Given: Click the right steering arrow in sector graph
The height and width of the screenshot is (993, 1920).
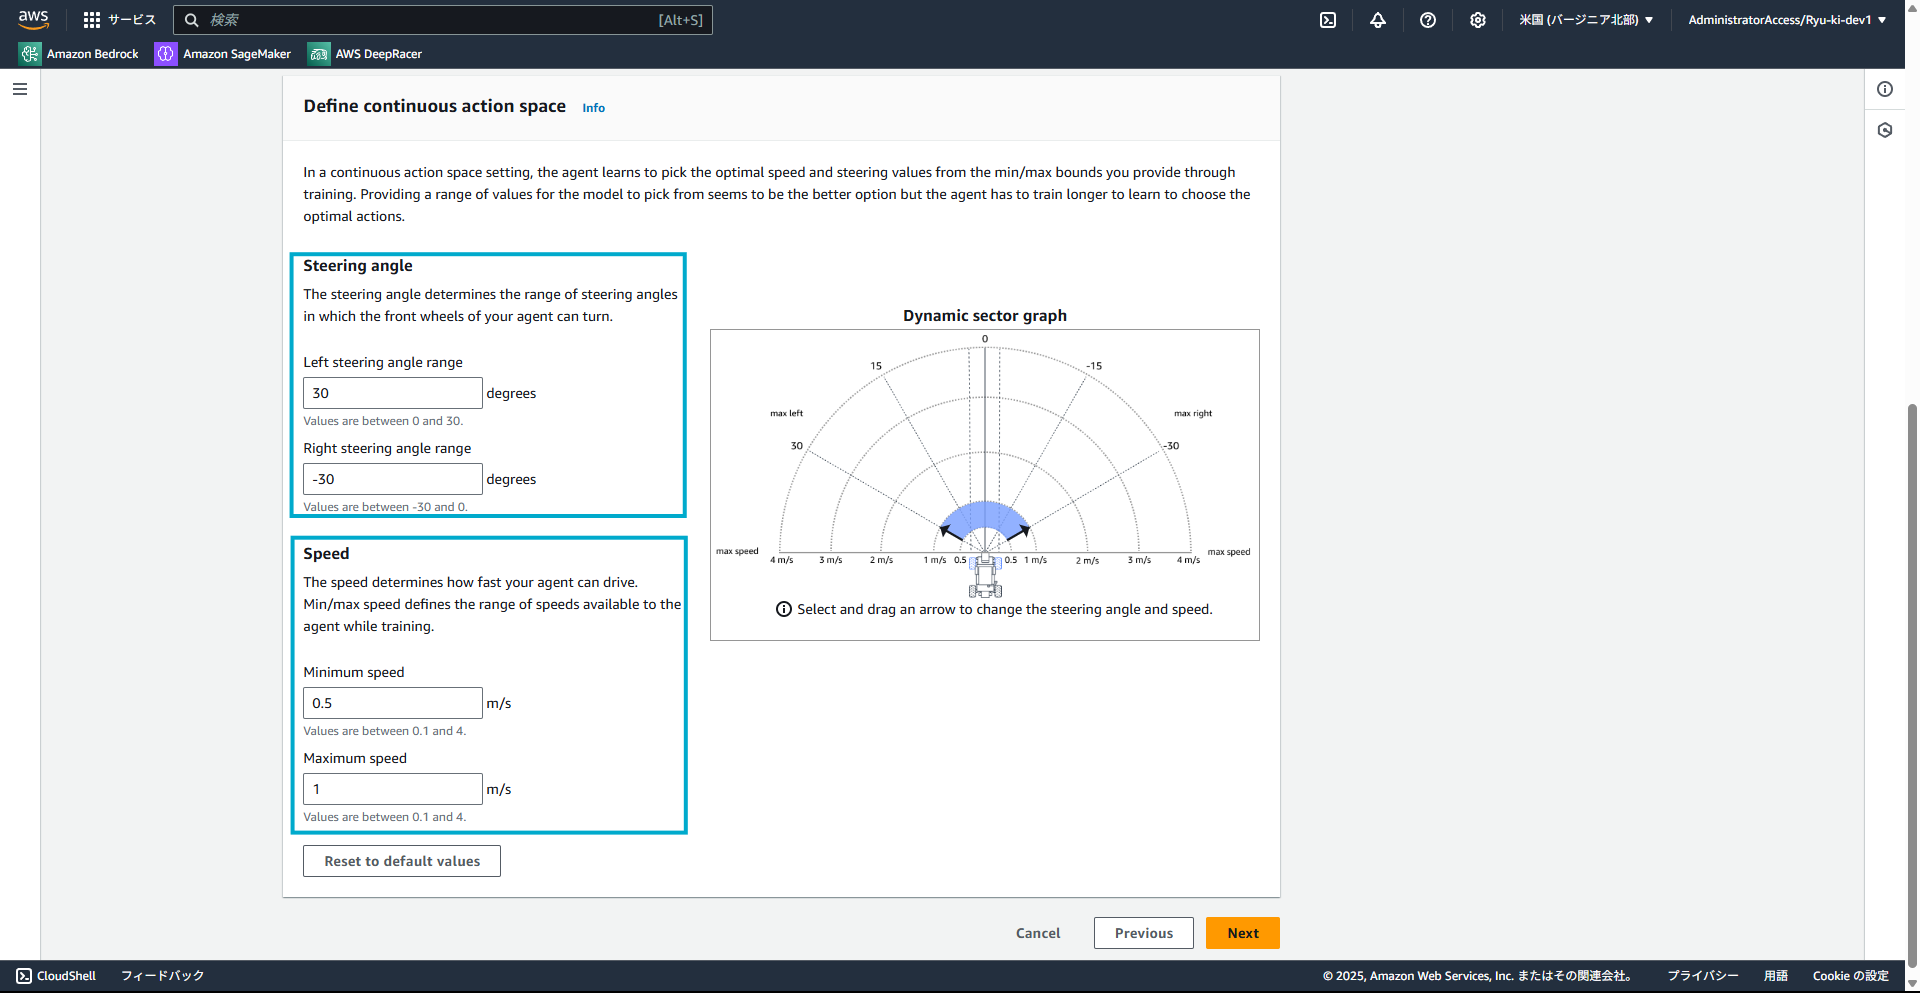Looking at the screenshot, I should pos(1020,531).
